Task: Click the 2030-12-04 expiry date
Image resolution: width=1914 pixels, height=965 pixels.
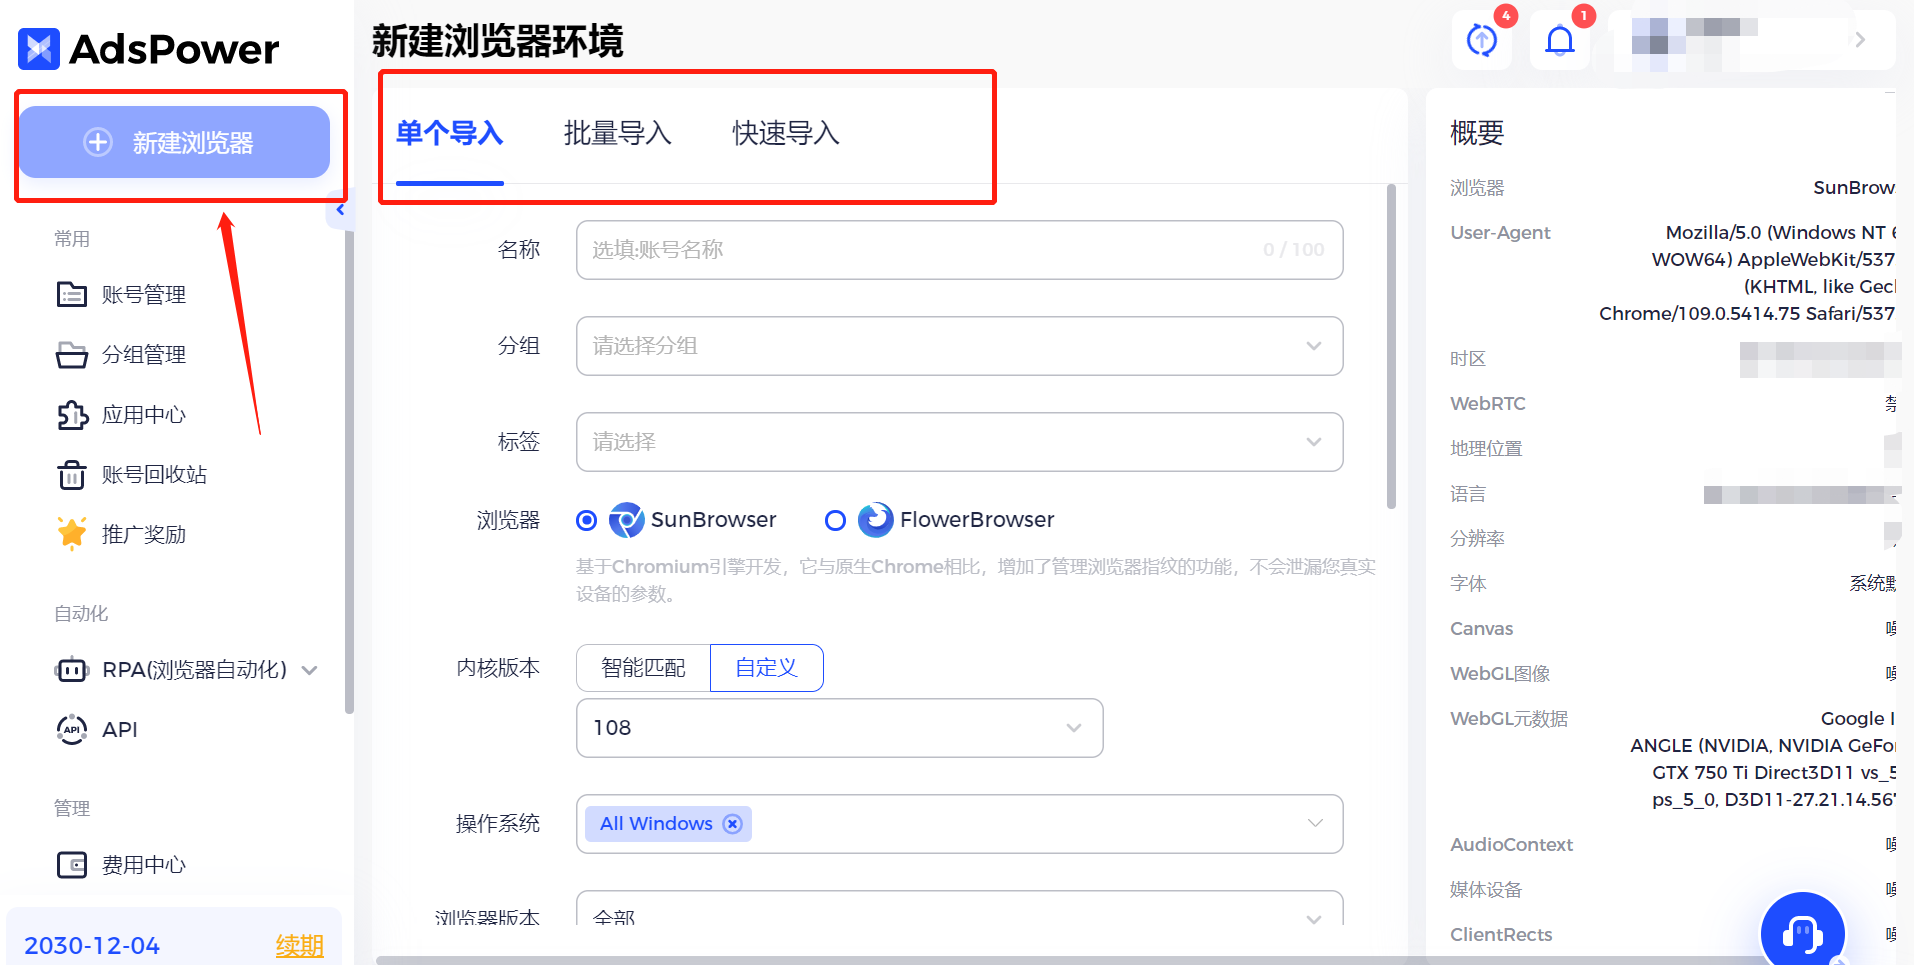Action: [x=92, y=946]
